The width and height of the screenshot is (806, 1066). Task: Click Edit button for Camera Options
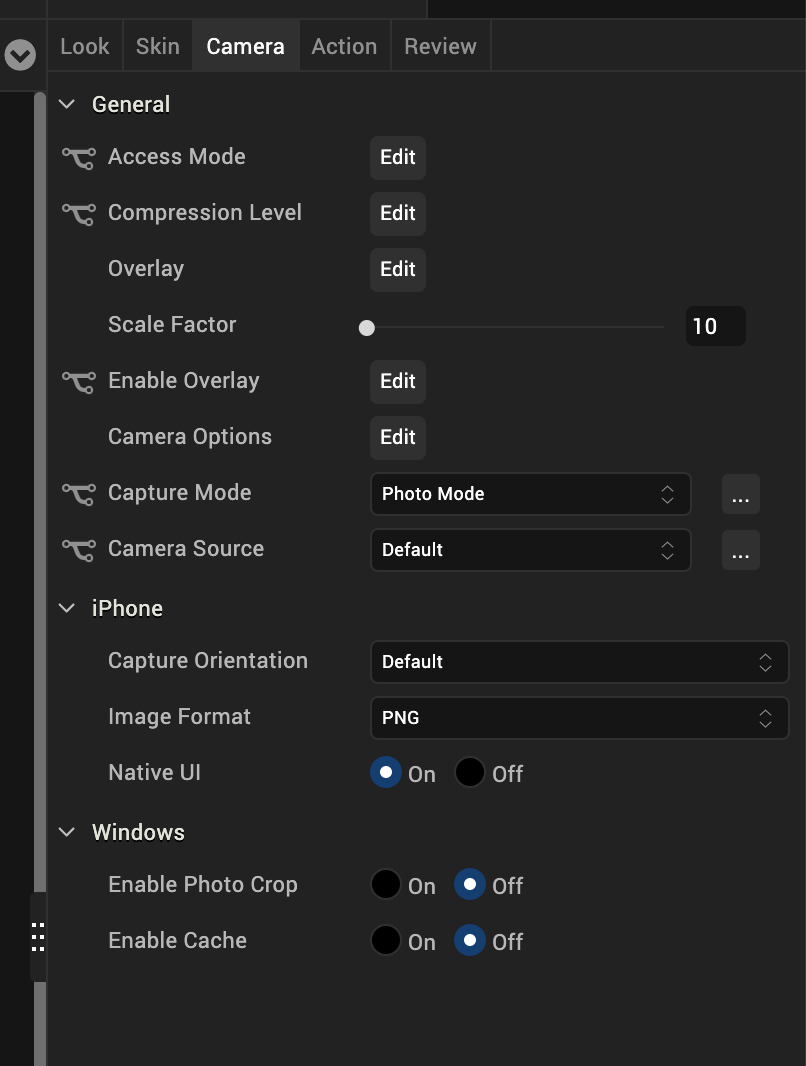[x=397, y=438]
